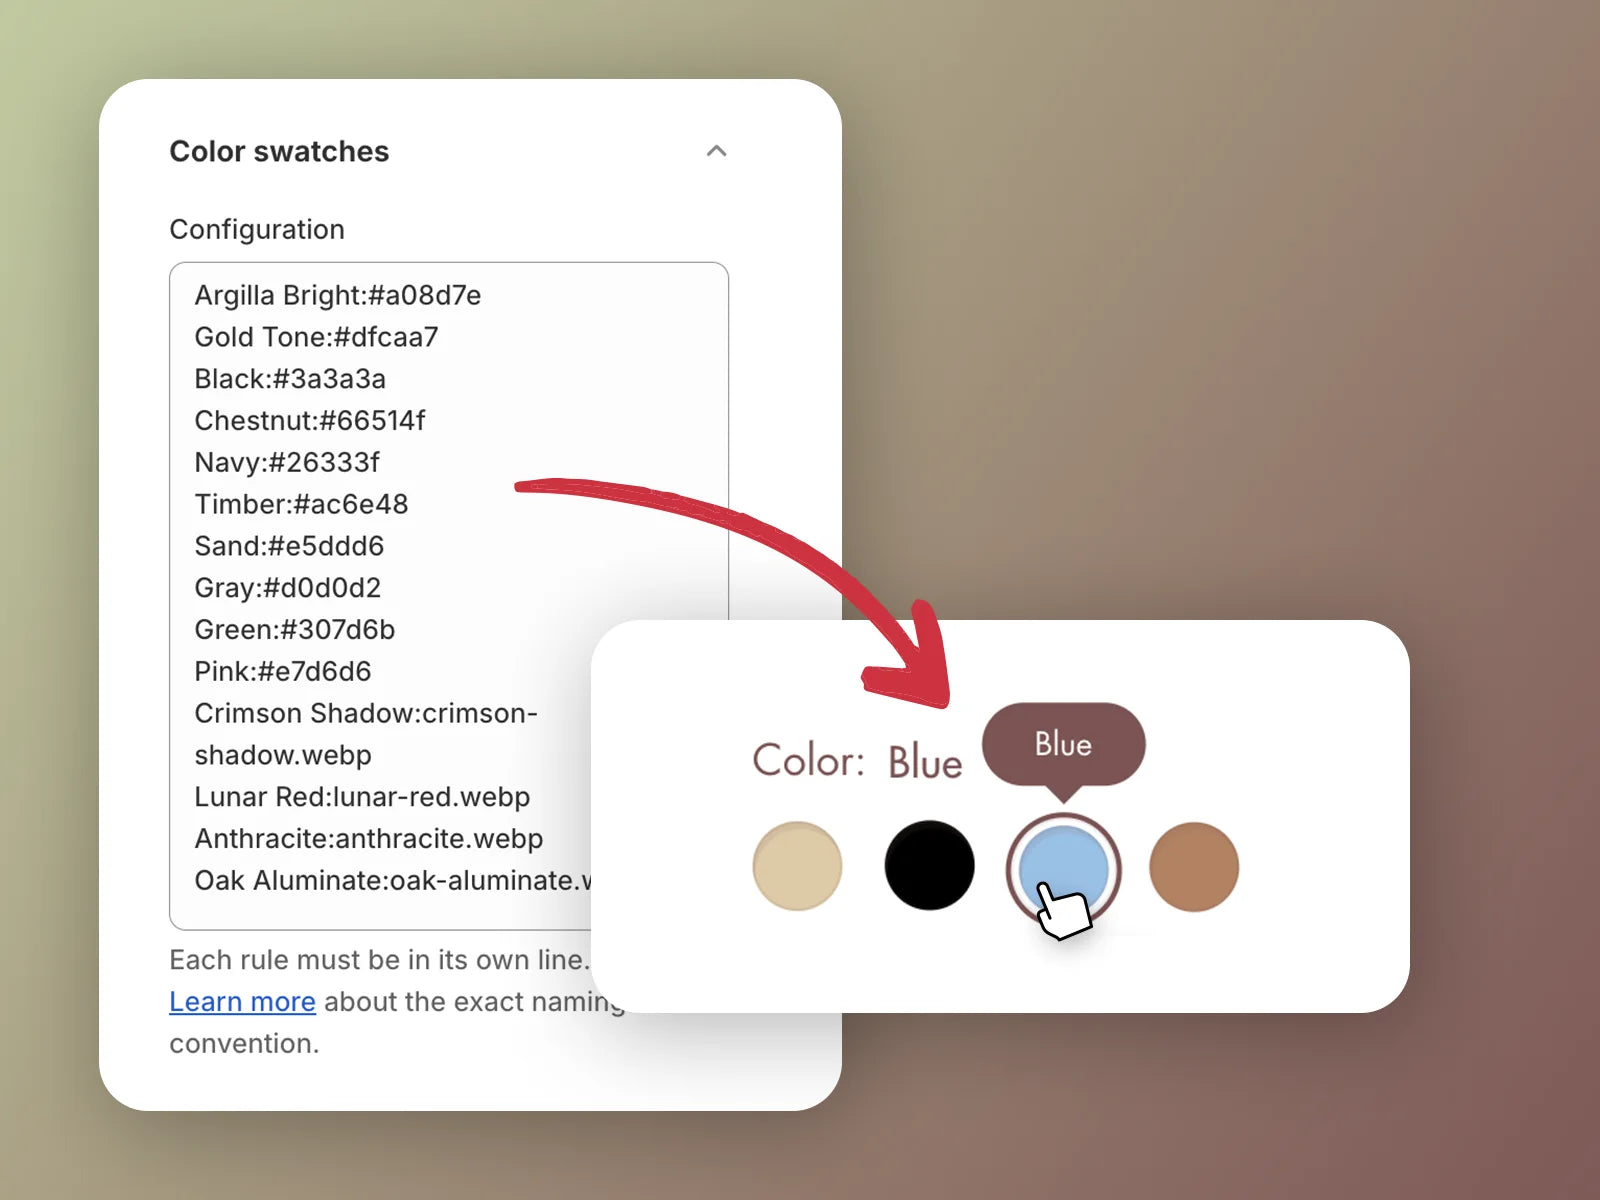This screenshot has height=1200, width=1600.
Task: Select the black color swatch
Action: tap(929, 866)
